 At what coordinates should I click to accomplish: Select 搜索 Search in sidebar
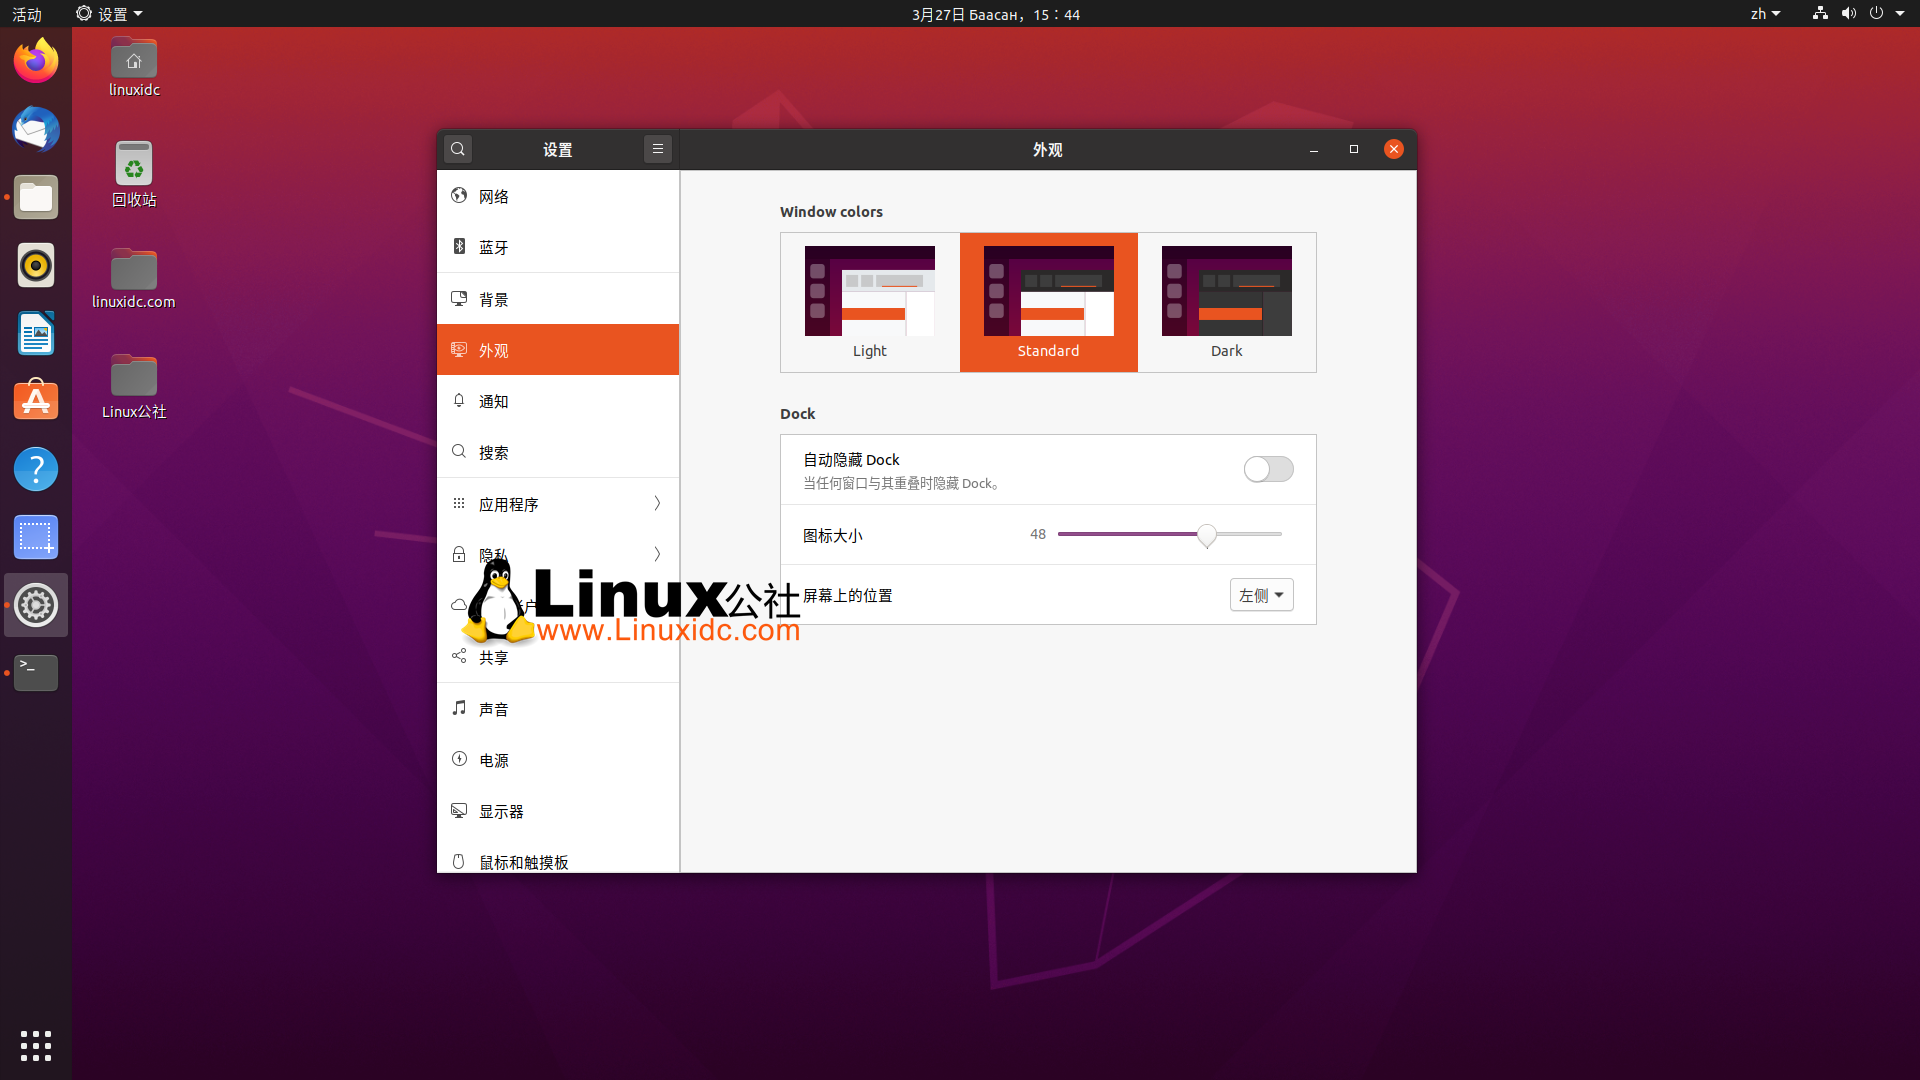(x=558, y=452)
